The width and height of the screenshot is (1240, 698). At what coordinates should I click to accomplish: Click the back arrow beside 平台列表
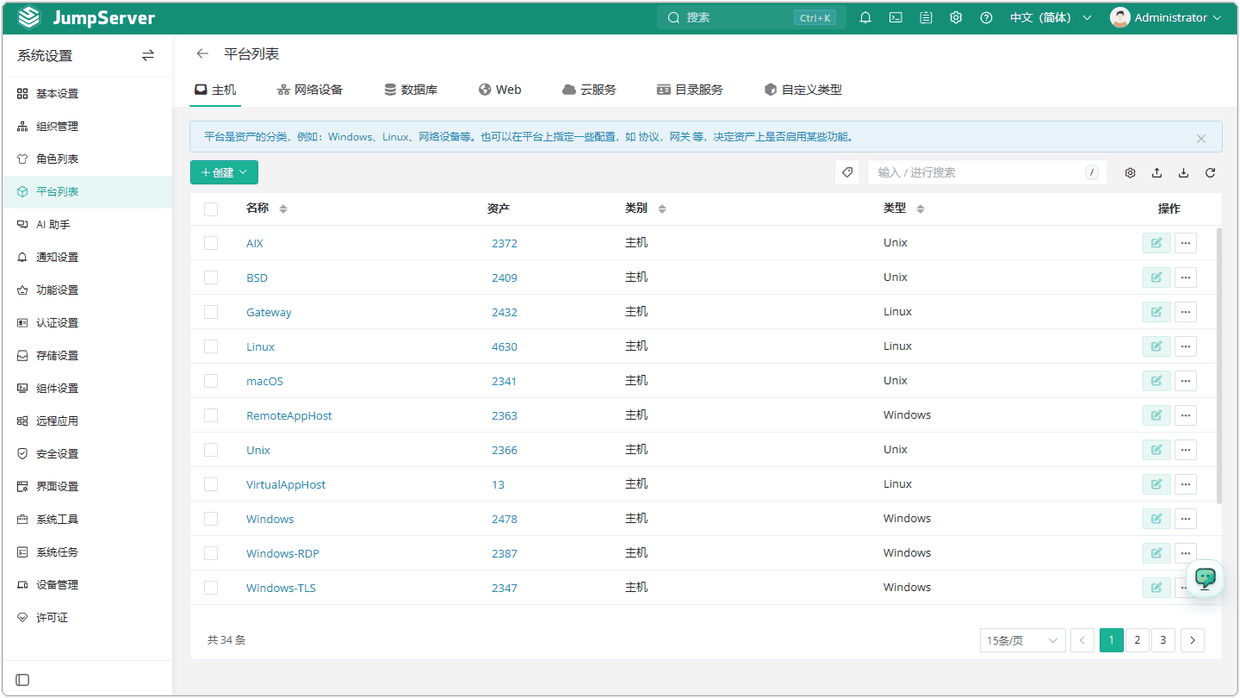click(x=203, y=54)
